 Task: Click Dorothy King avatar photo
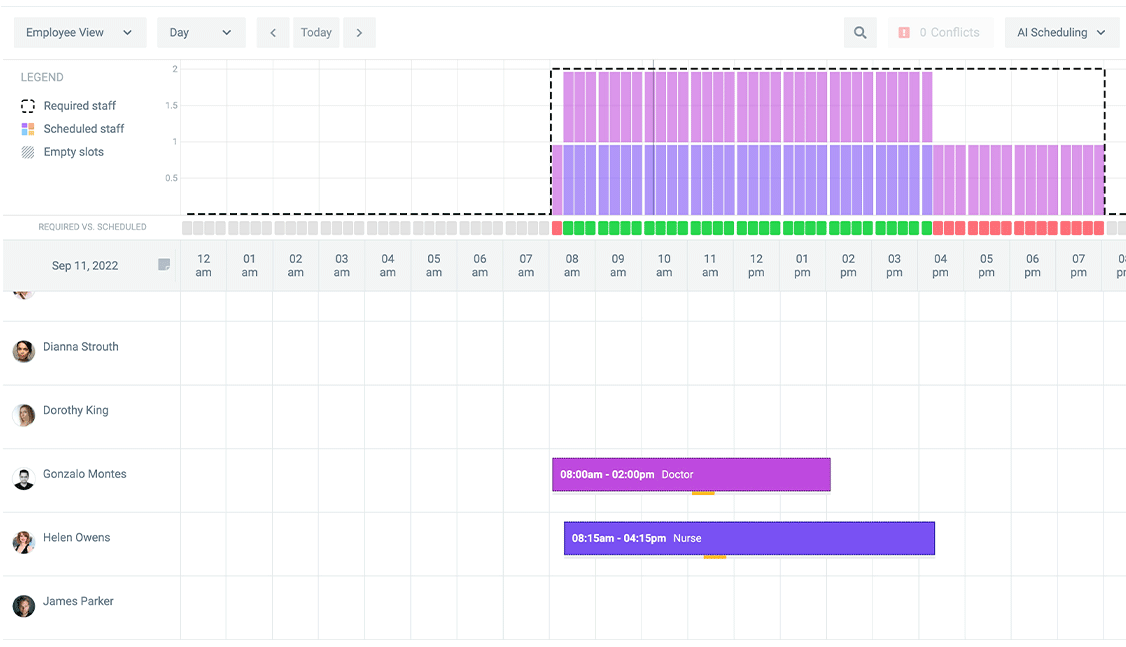point(24,415)
